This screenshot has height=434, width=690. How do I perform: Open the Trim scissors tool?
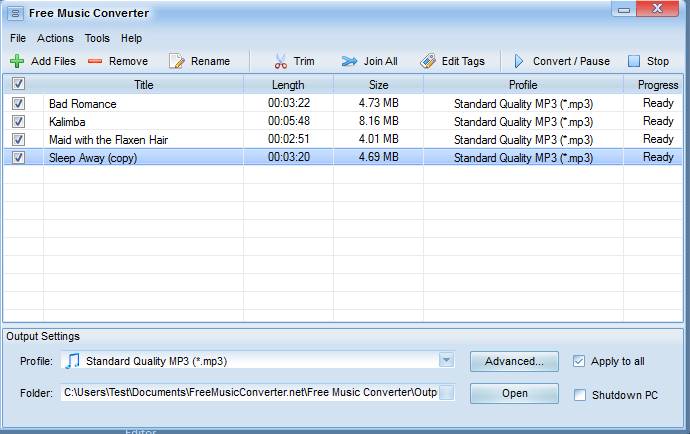pyautogui.click(x=281, y=61)
